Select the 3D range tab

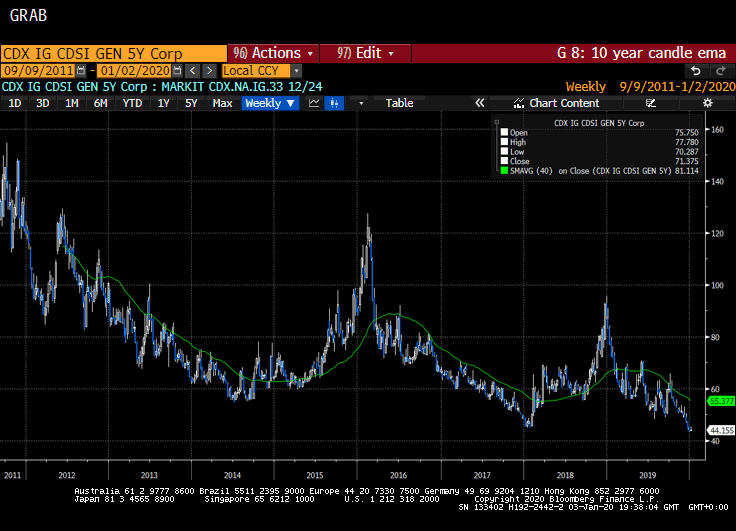pos(43,103)
